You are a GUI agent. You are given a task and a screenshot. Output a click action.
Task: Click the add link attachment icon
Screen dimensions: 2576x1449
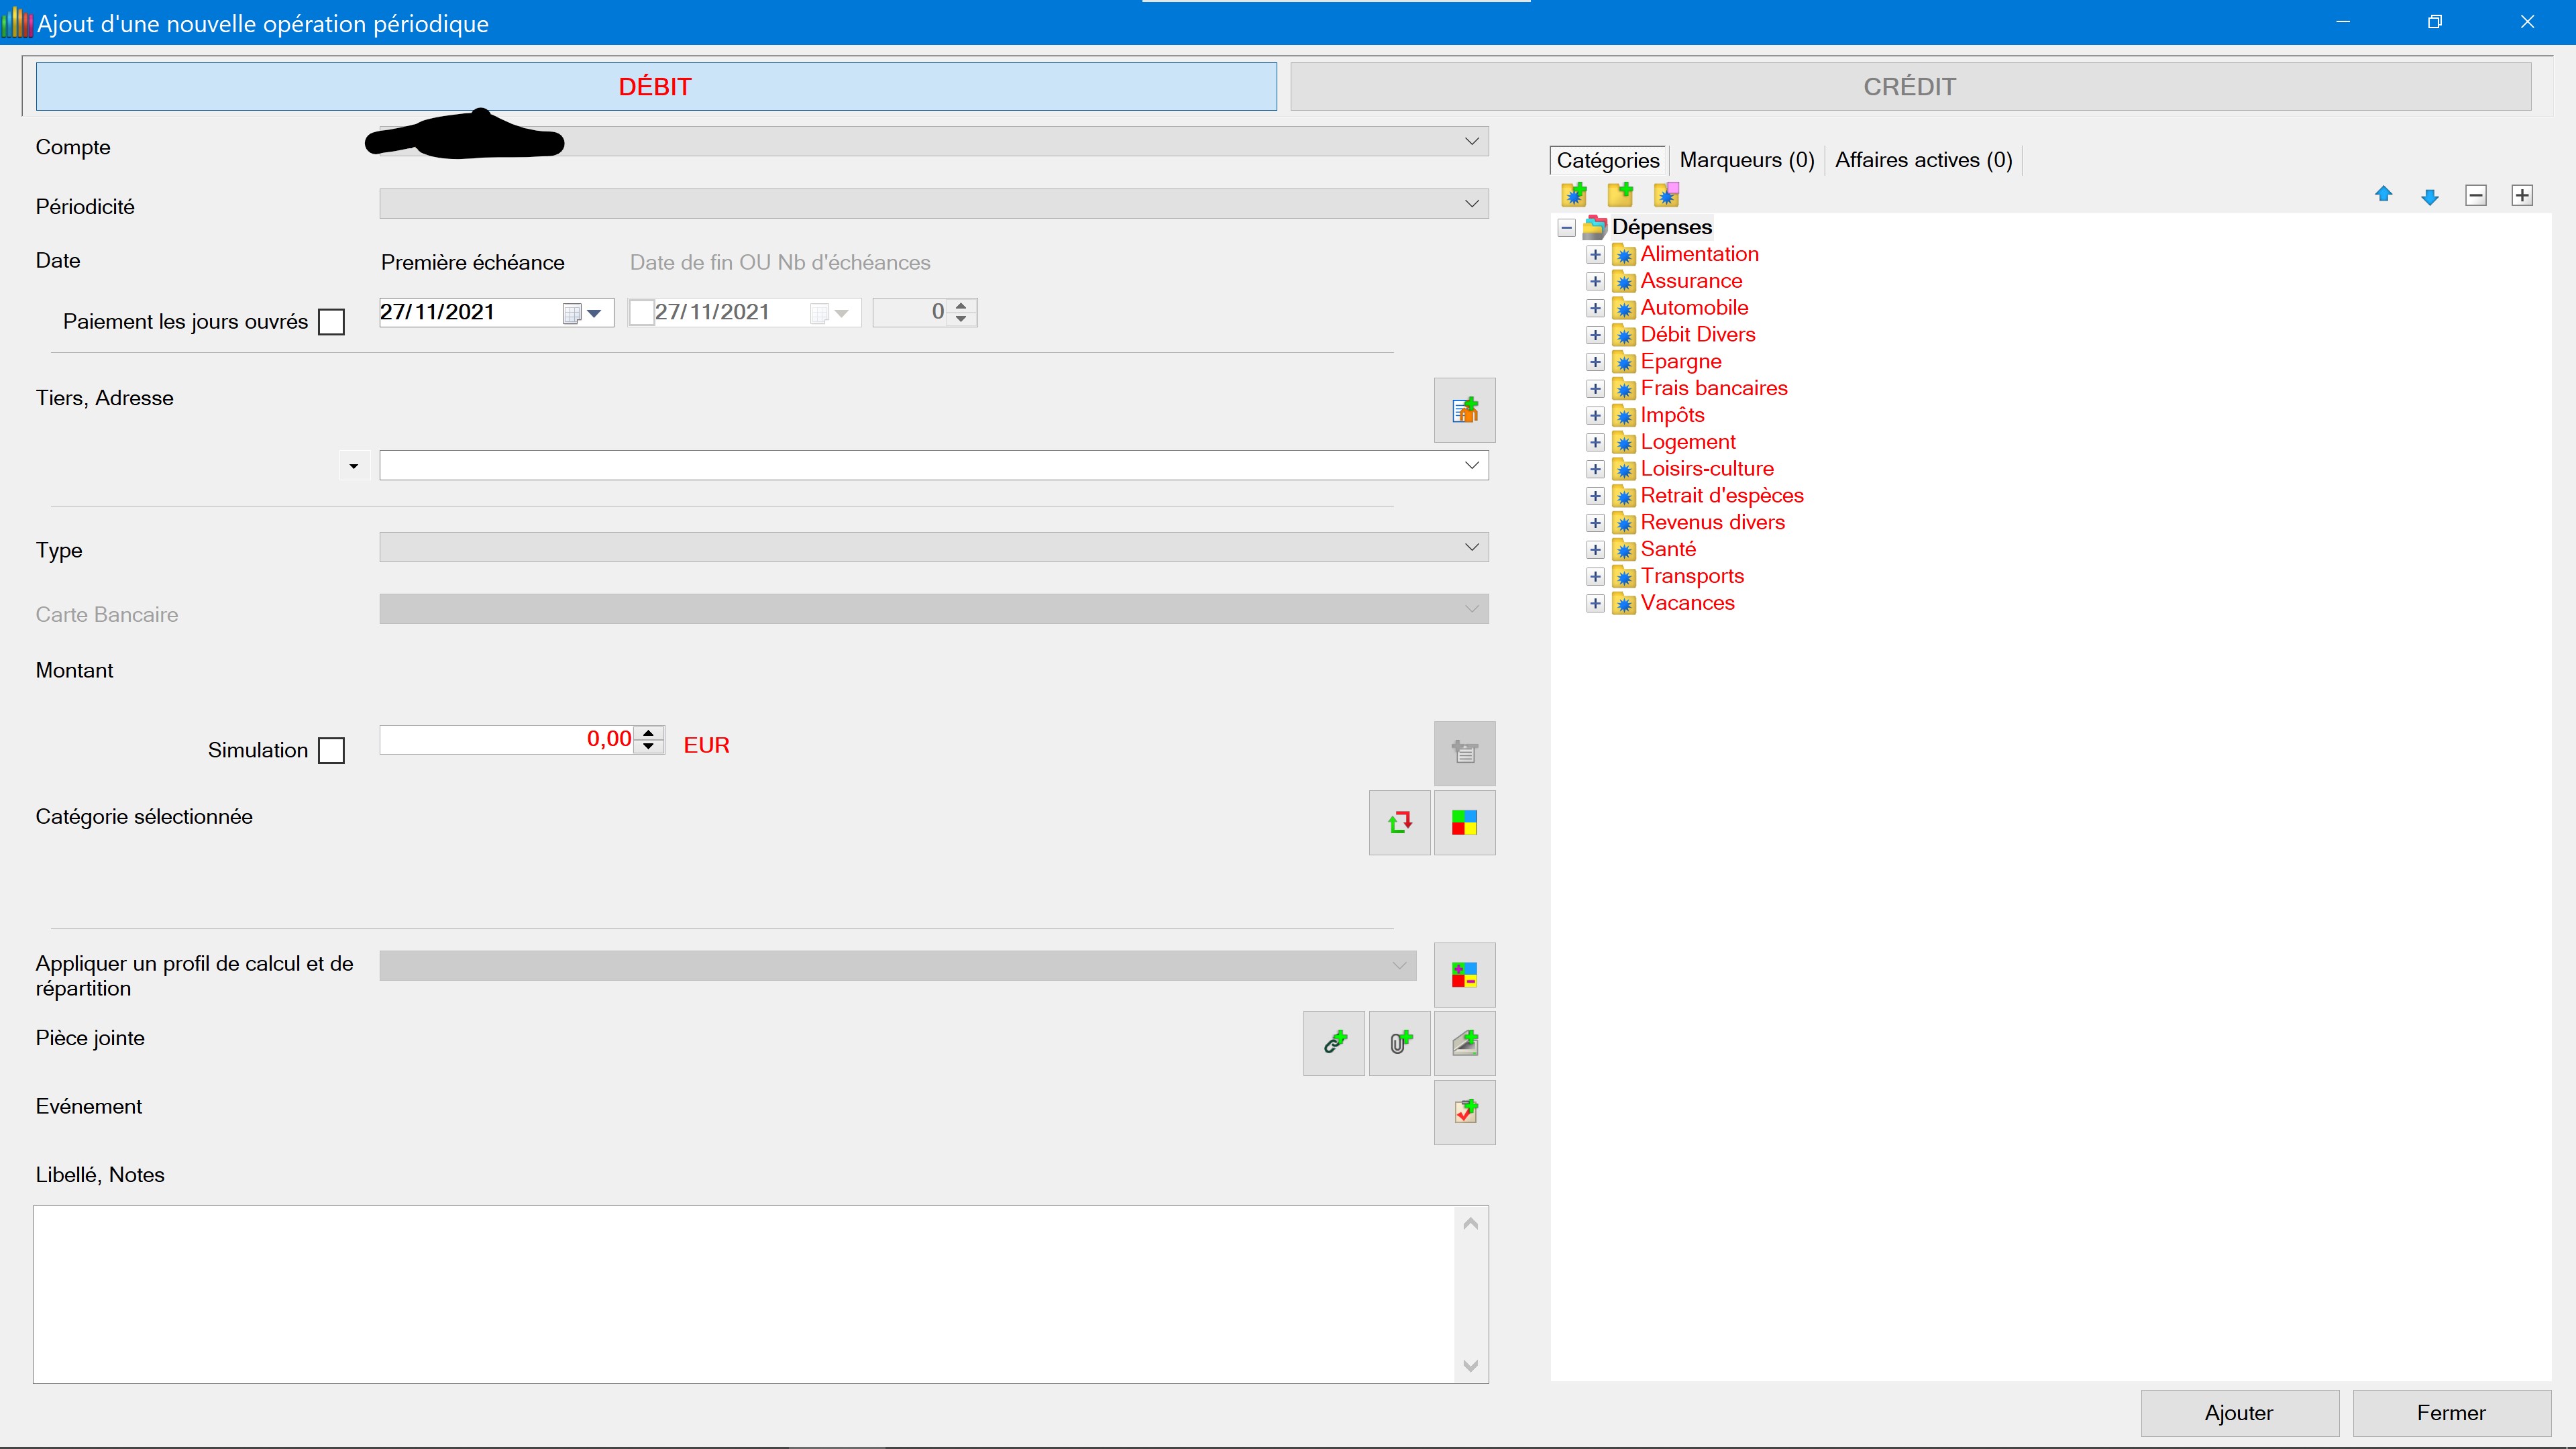(1334, 1043)
